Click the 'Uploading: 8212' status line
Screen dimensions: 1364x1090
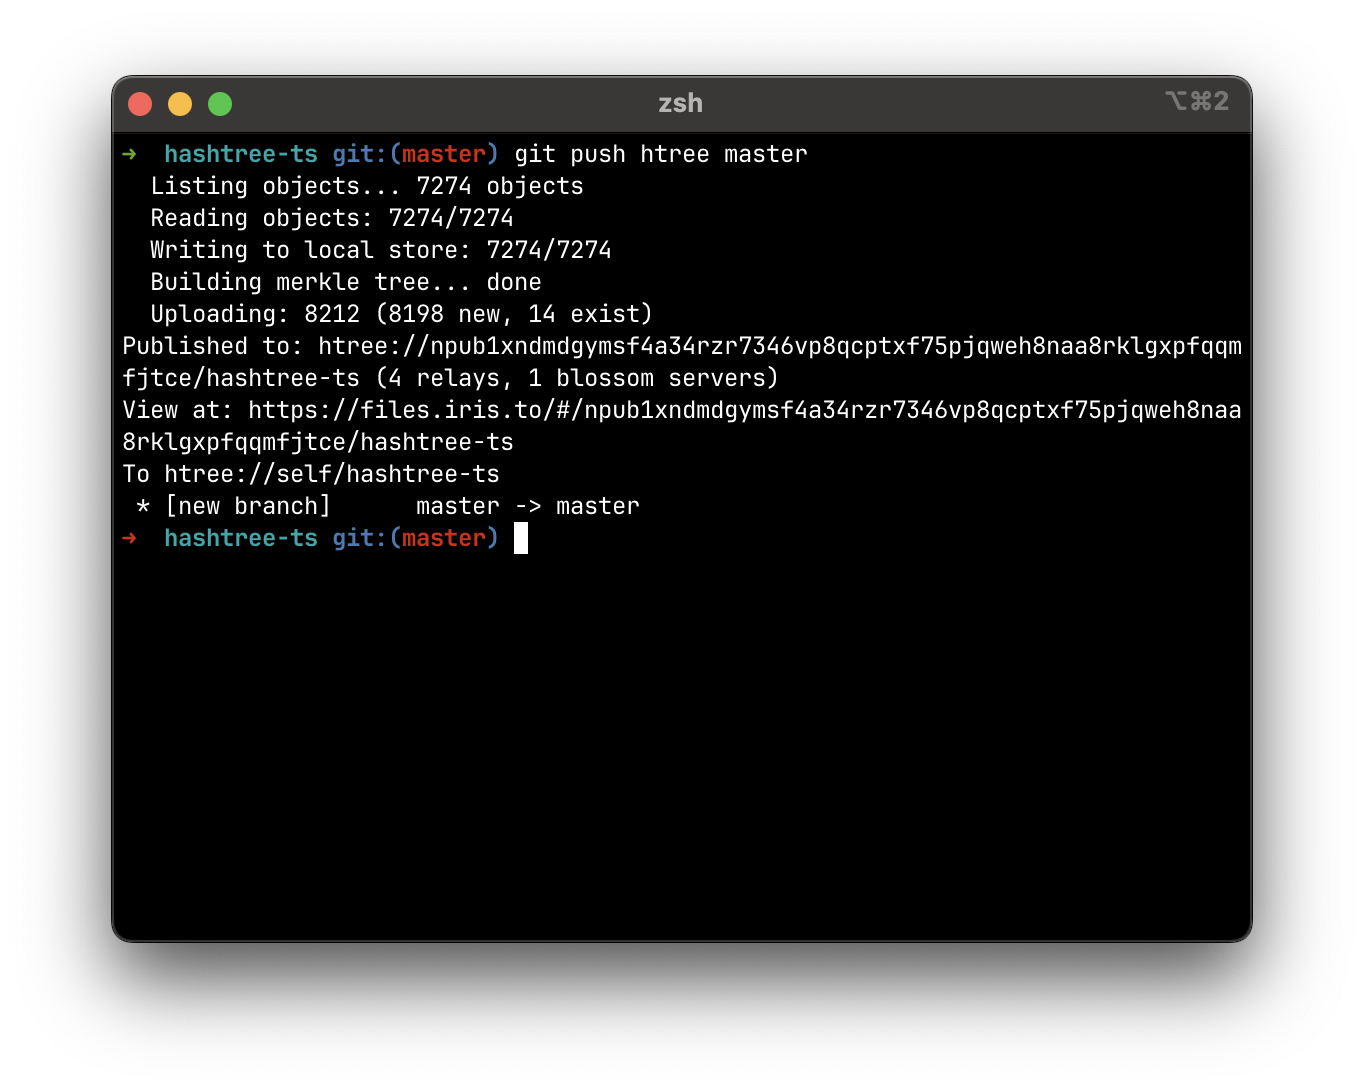tap(401, 314)
